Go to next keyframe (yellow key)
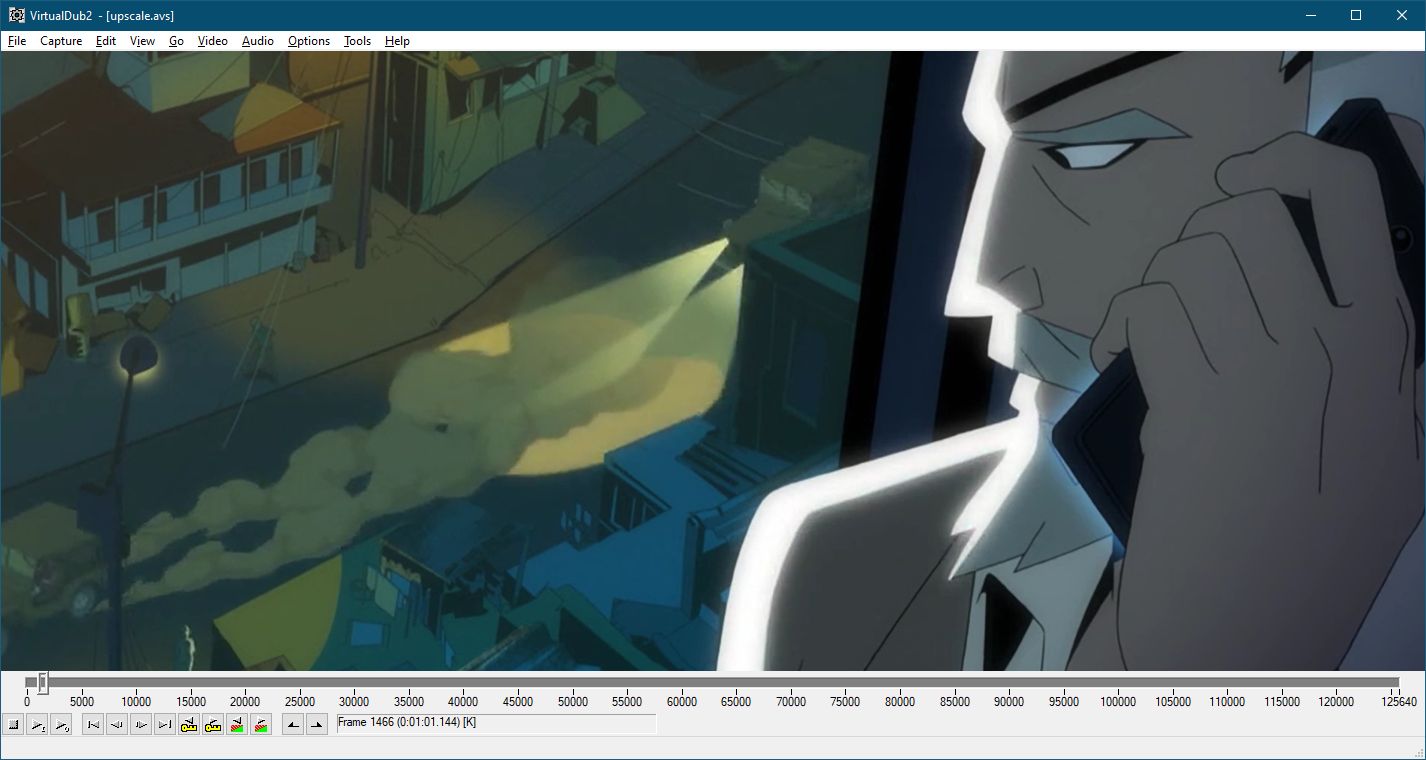The image size is (1426, 760). (x=213, y=725)
